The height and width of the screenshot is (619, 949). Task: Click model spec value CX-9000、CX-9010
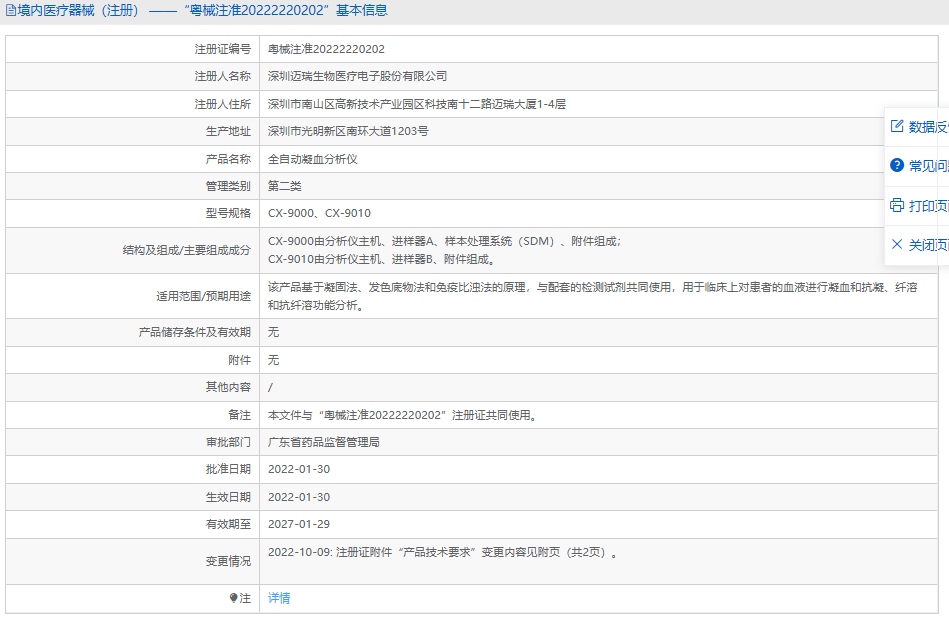coord(319,213)
